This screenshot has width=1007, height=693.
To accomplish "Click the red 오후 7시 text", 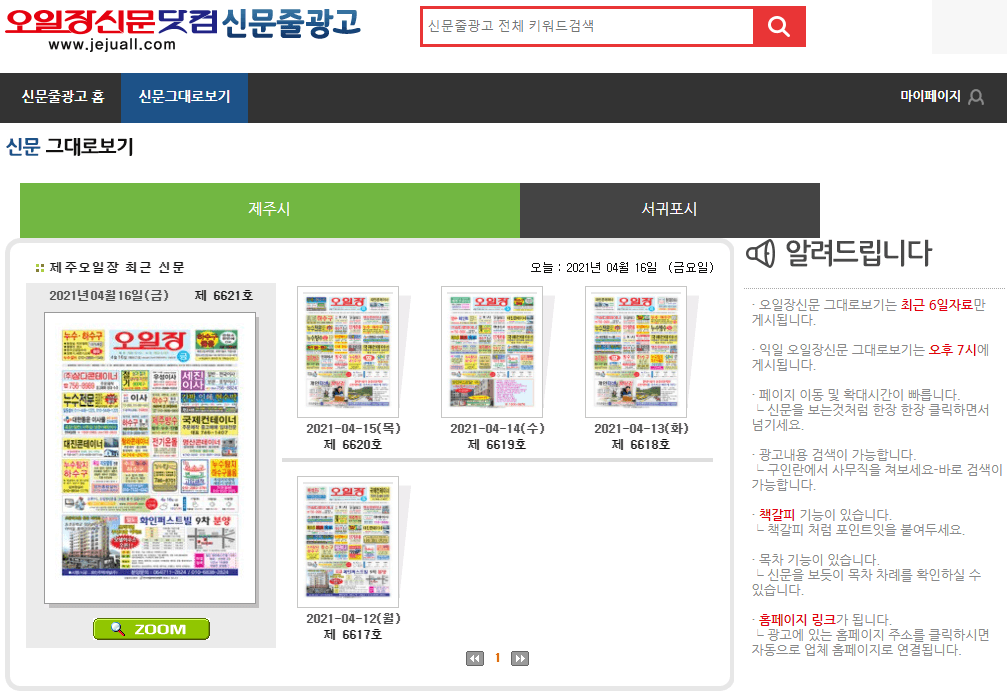I will point(952,350).
